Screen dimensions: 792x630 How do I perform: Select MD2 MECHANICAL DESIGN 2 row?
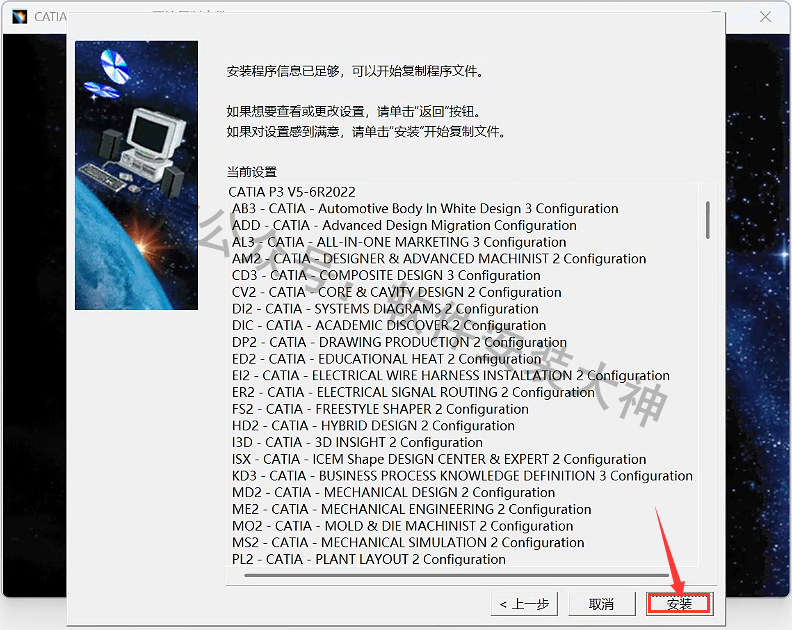393,492
